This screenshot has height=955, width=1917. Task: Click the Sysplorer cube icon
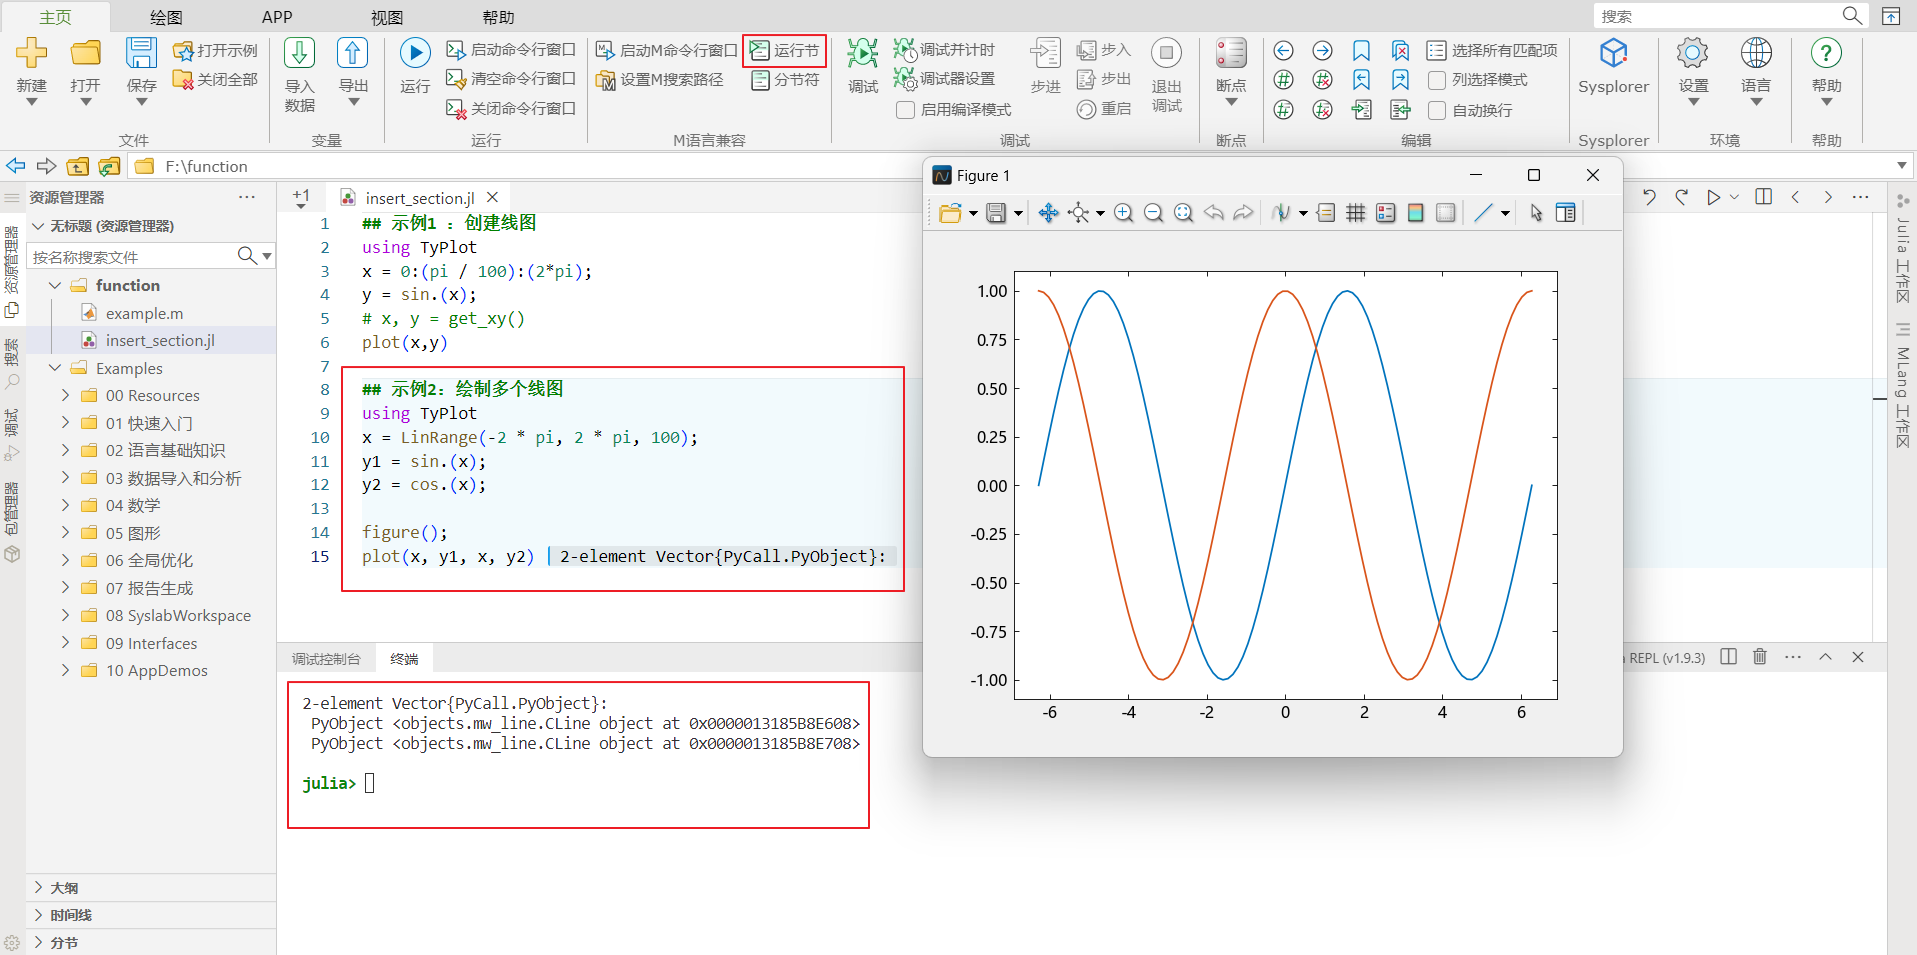point(1613,54)
